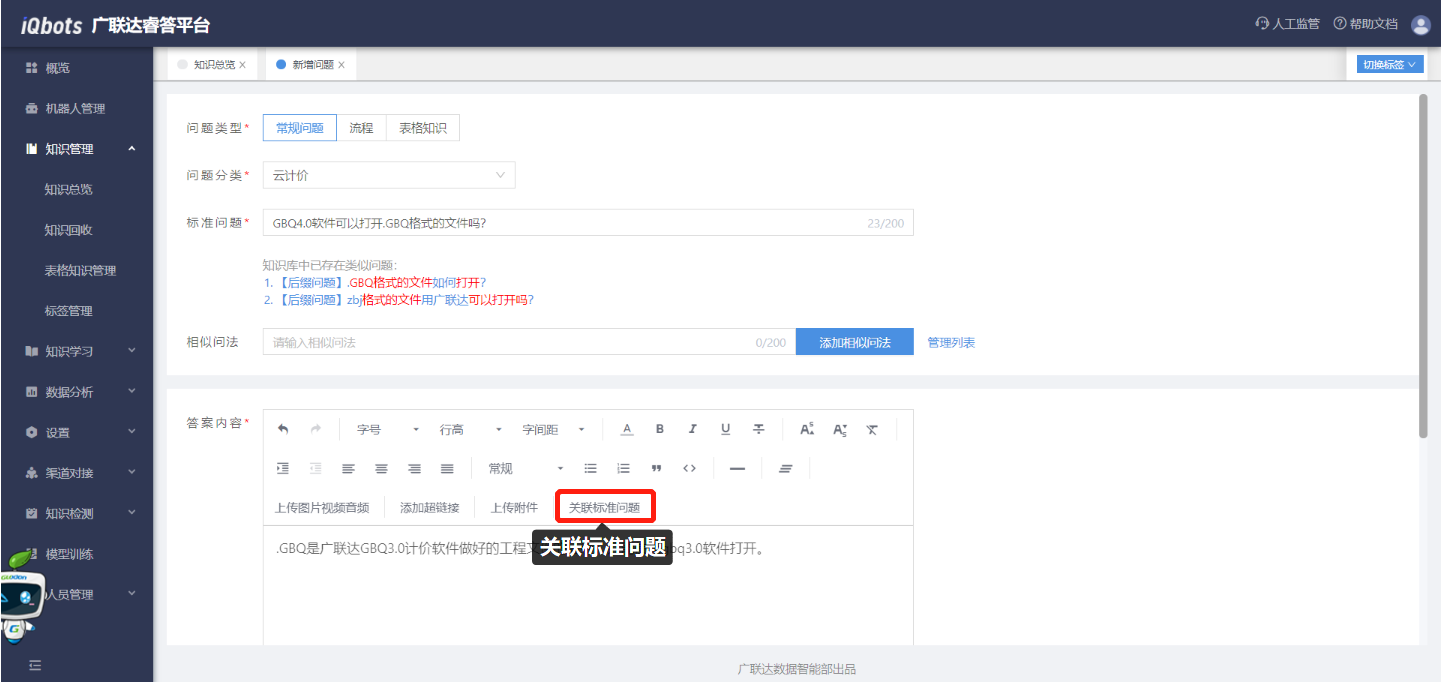The height and width of the screenshot is (682, 1441).
Task: Apply italic formatting in editor toolbar
Action: (x=692, y=429)
